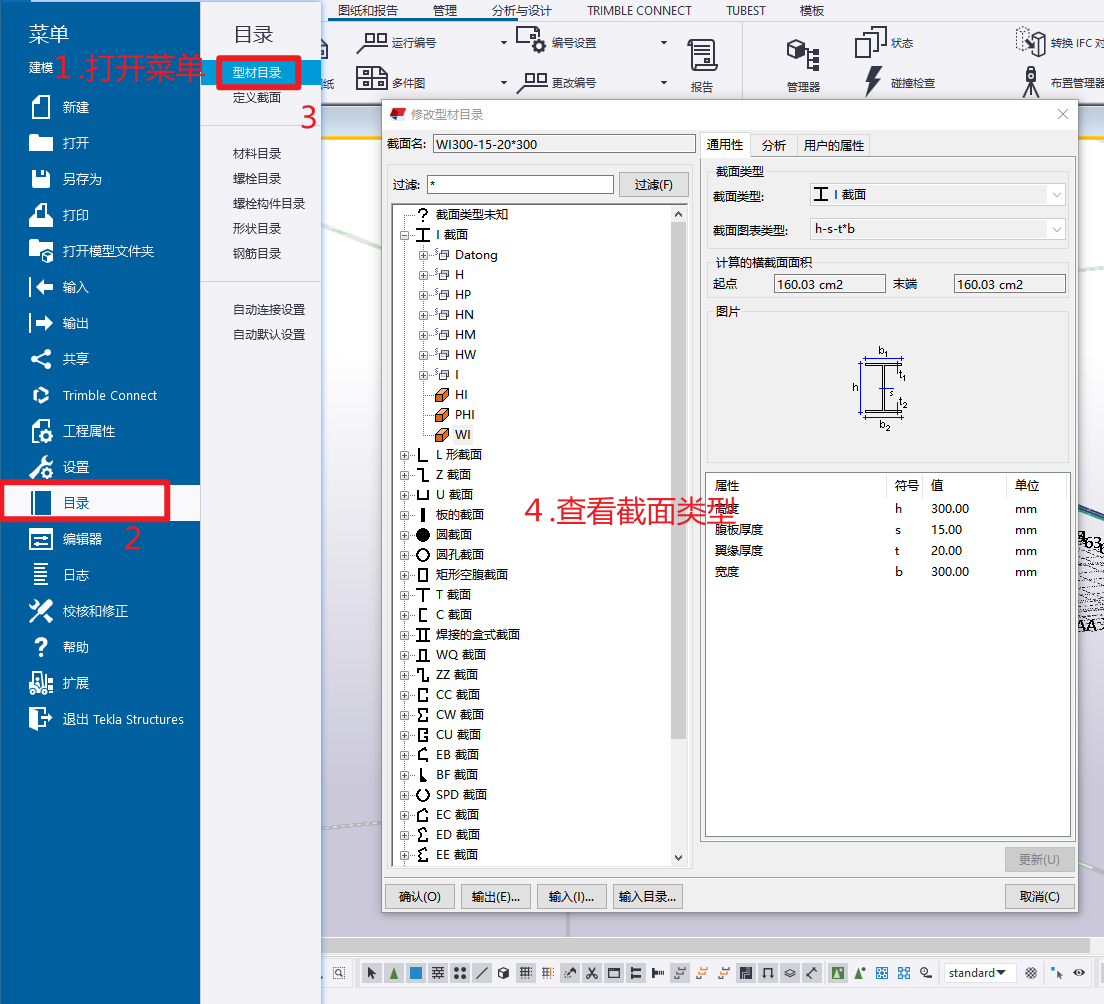Click the 输入目录... button
The image size is (1104, 1004).
(648, 897)
